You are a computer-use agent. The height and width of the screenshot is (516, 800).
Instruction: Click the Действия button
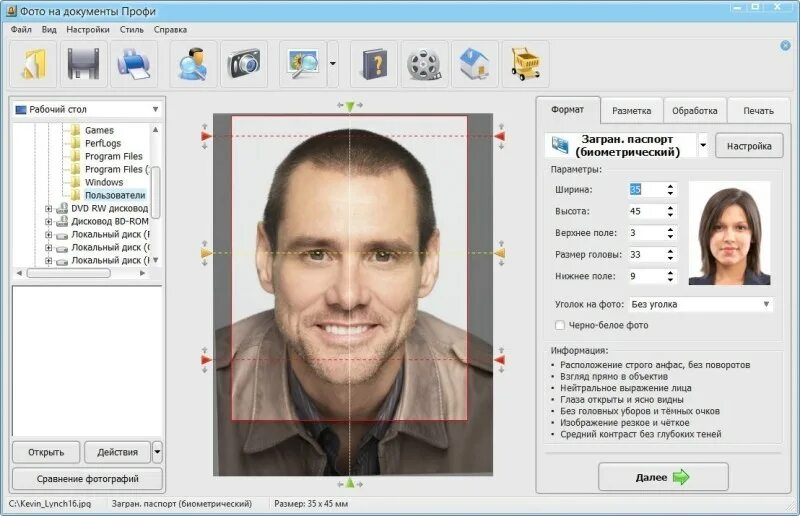117,452
